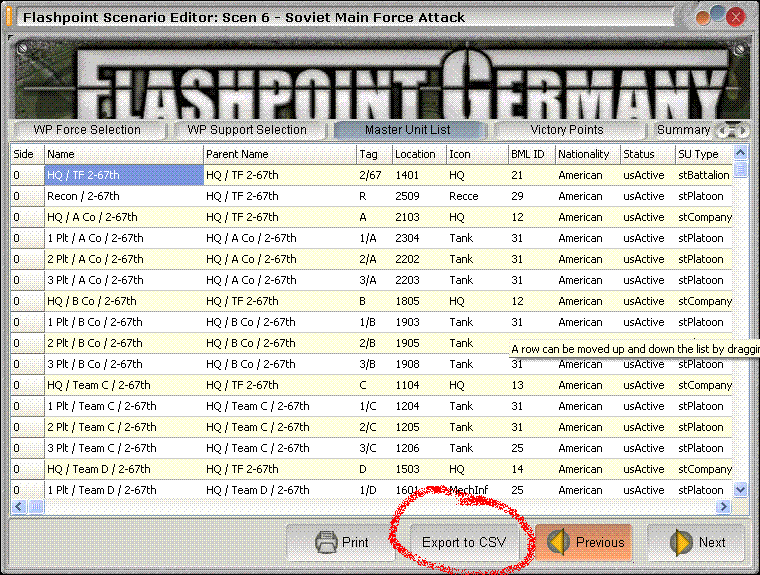Select the Master Unit List tab

pos(408,130)
